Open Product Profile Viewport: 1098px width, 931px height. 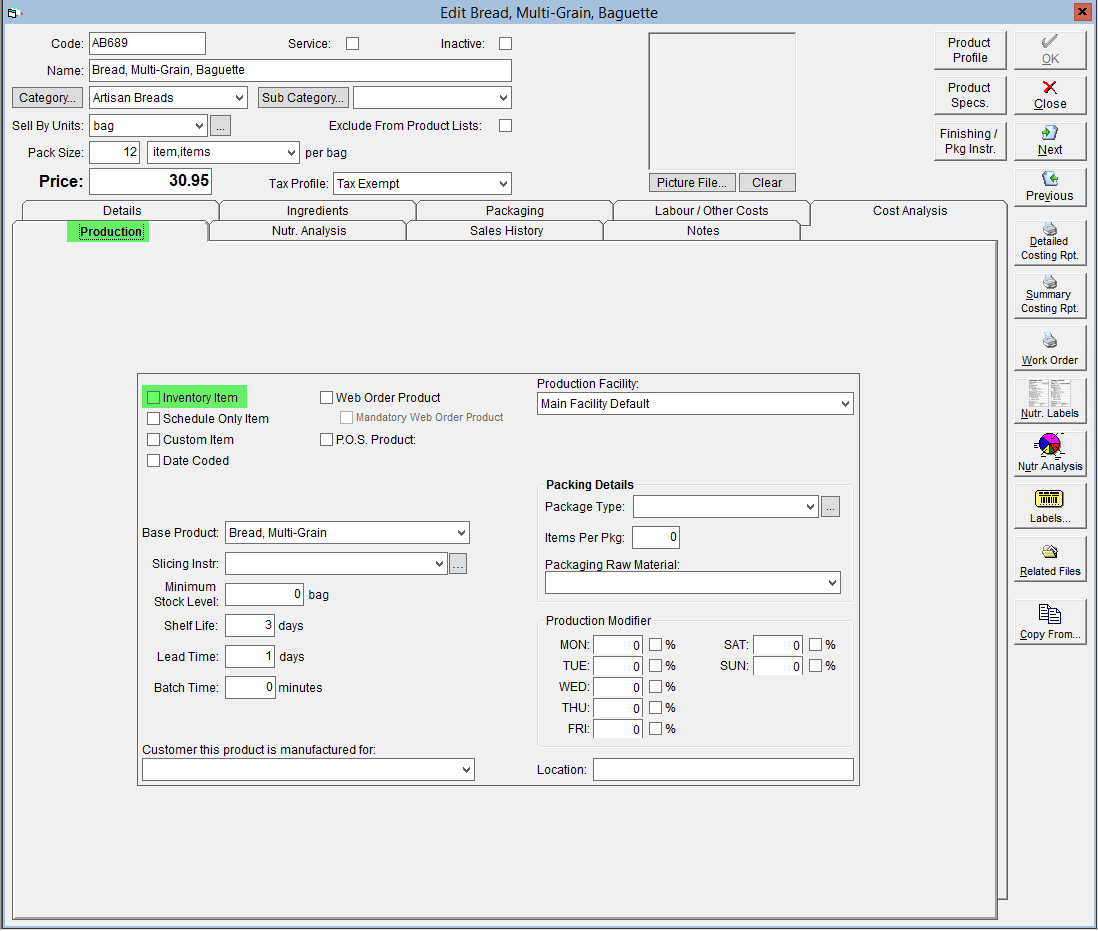pyautogui.click(x=970, y=50)
